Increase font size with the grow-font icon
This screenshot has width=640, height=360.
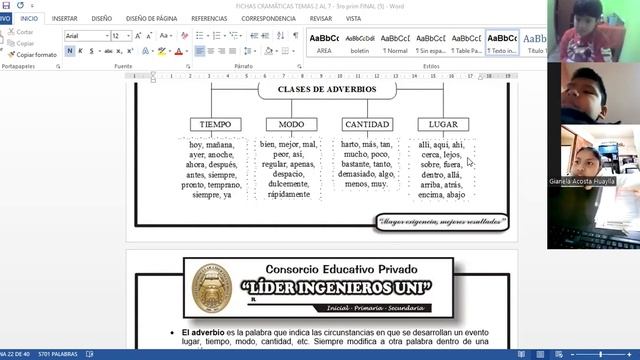(138, 36)
